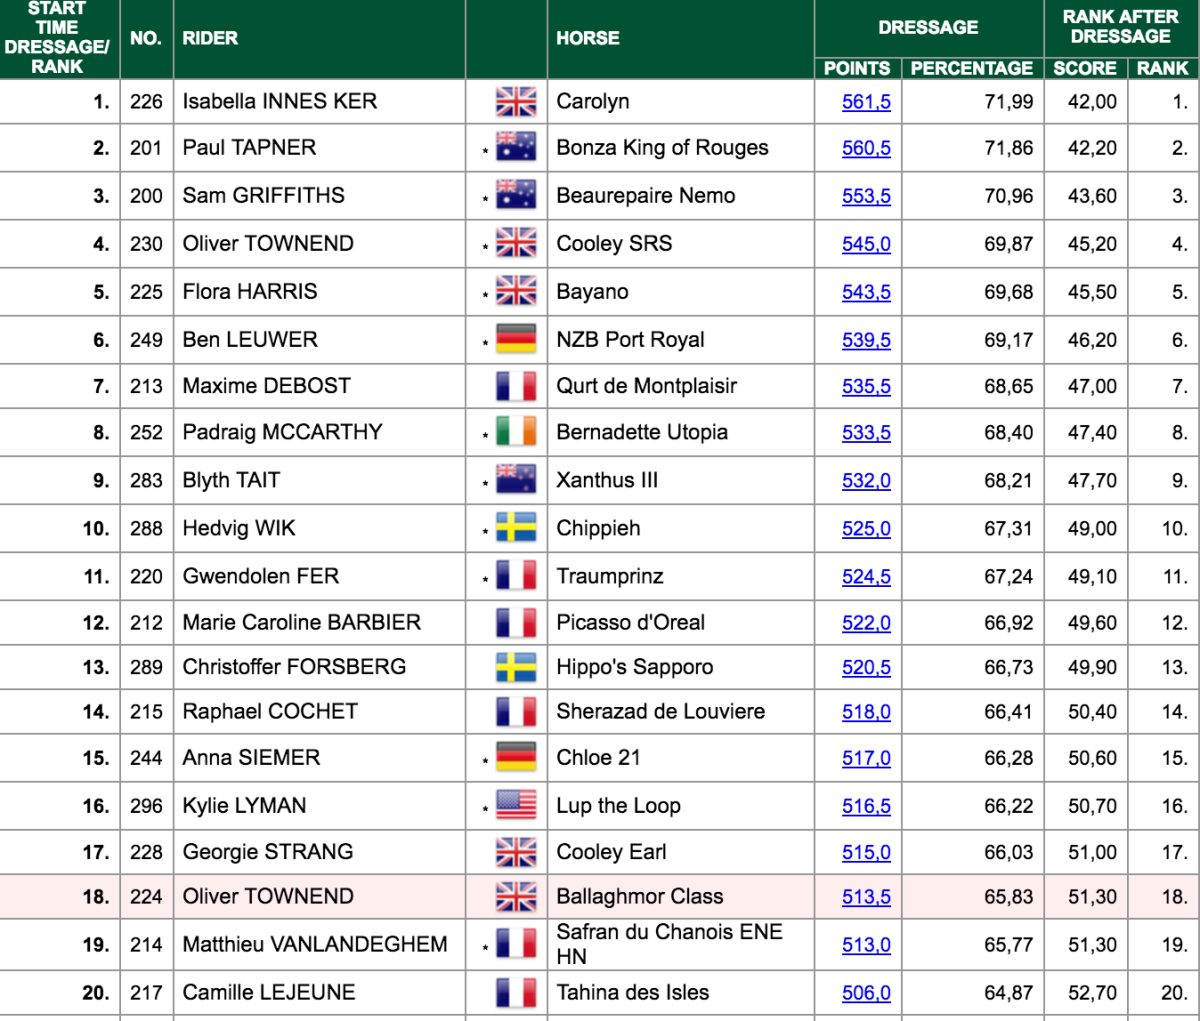Select the British flag next to Georgie STRANG

[516, 852]
